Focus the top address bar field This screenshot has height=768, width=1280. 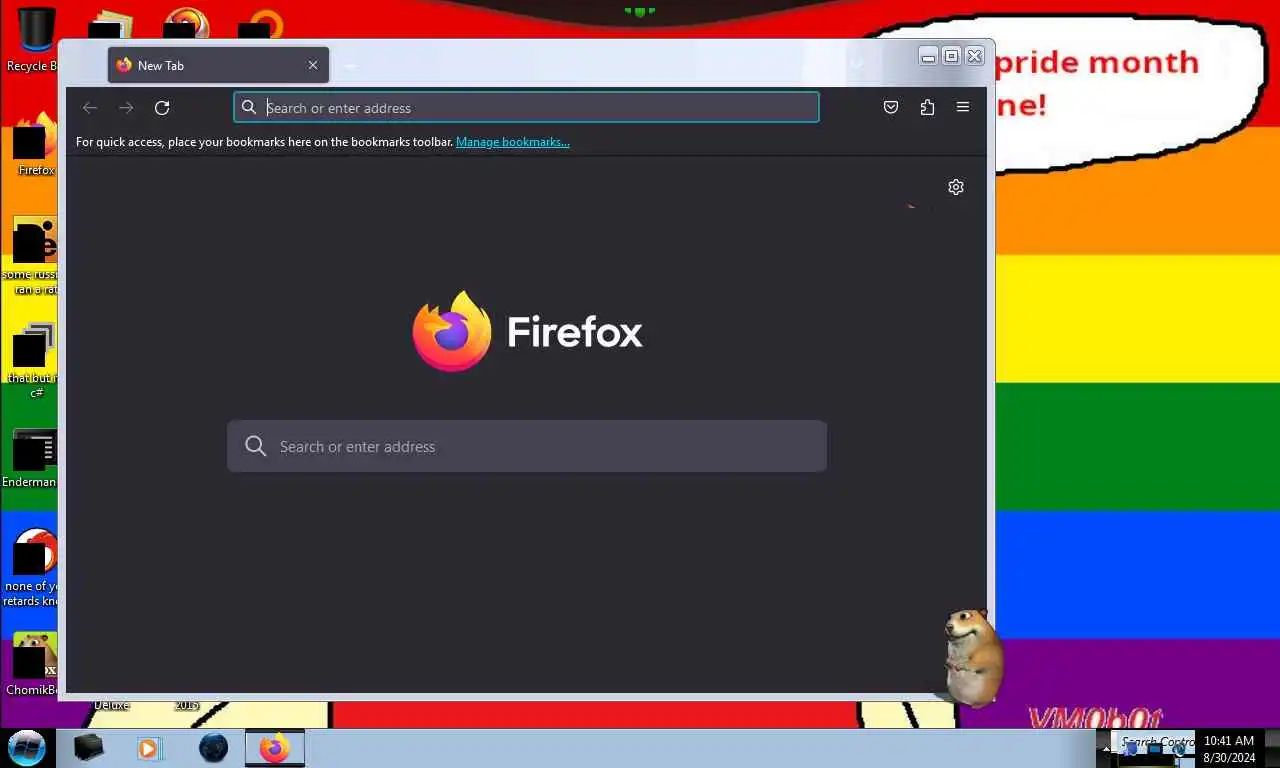tap(526, 107)
